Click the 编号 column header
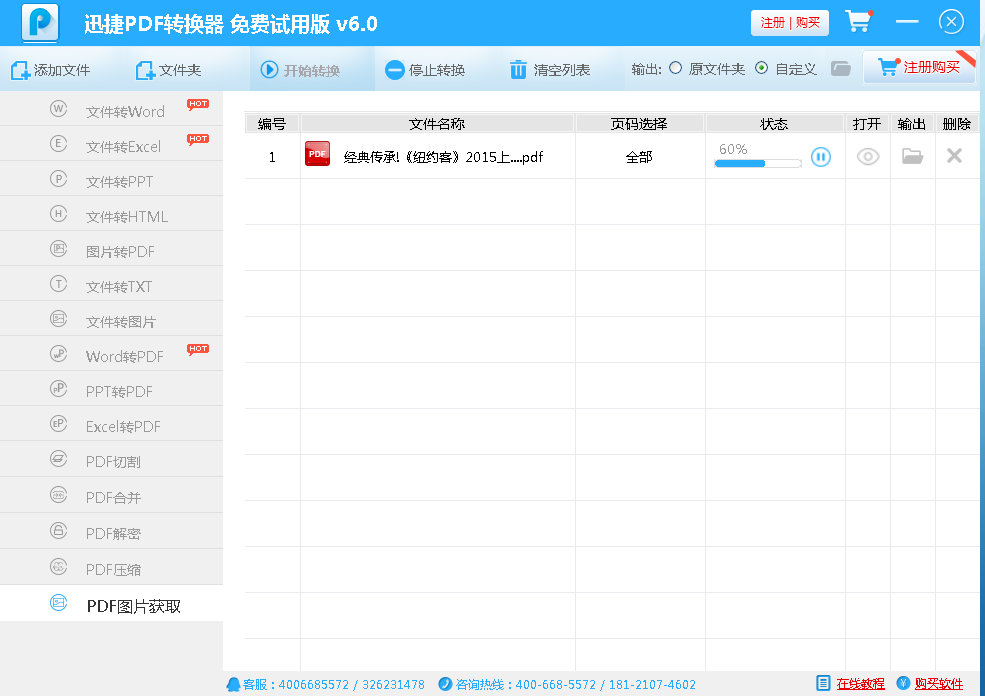The image size is (985, 696). click(272, 124)
